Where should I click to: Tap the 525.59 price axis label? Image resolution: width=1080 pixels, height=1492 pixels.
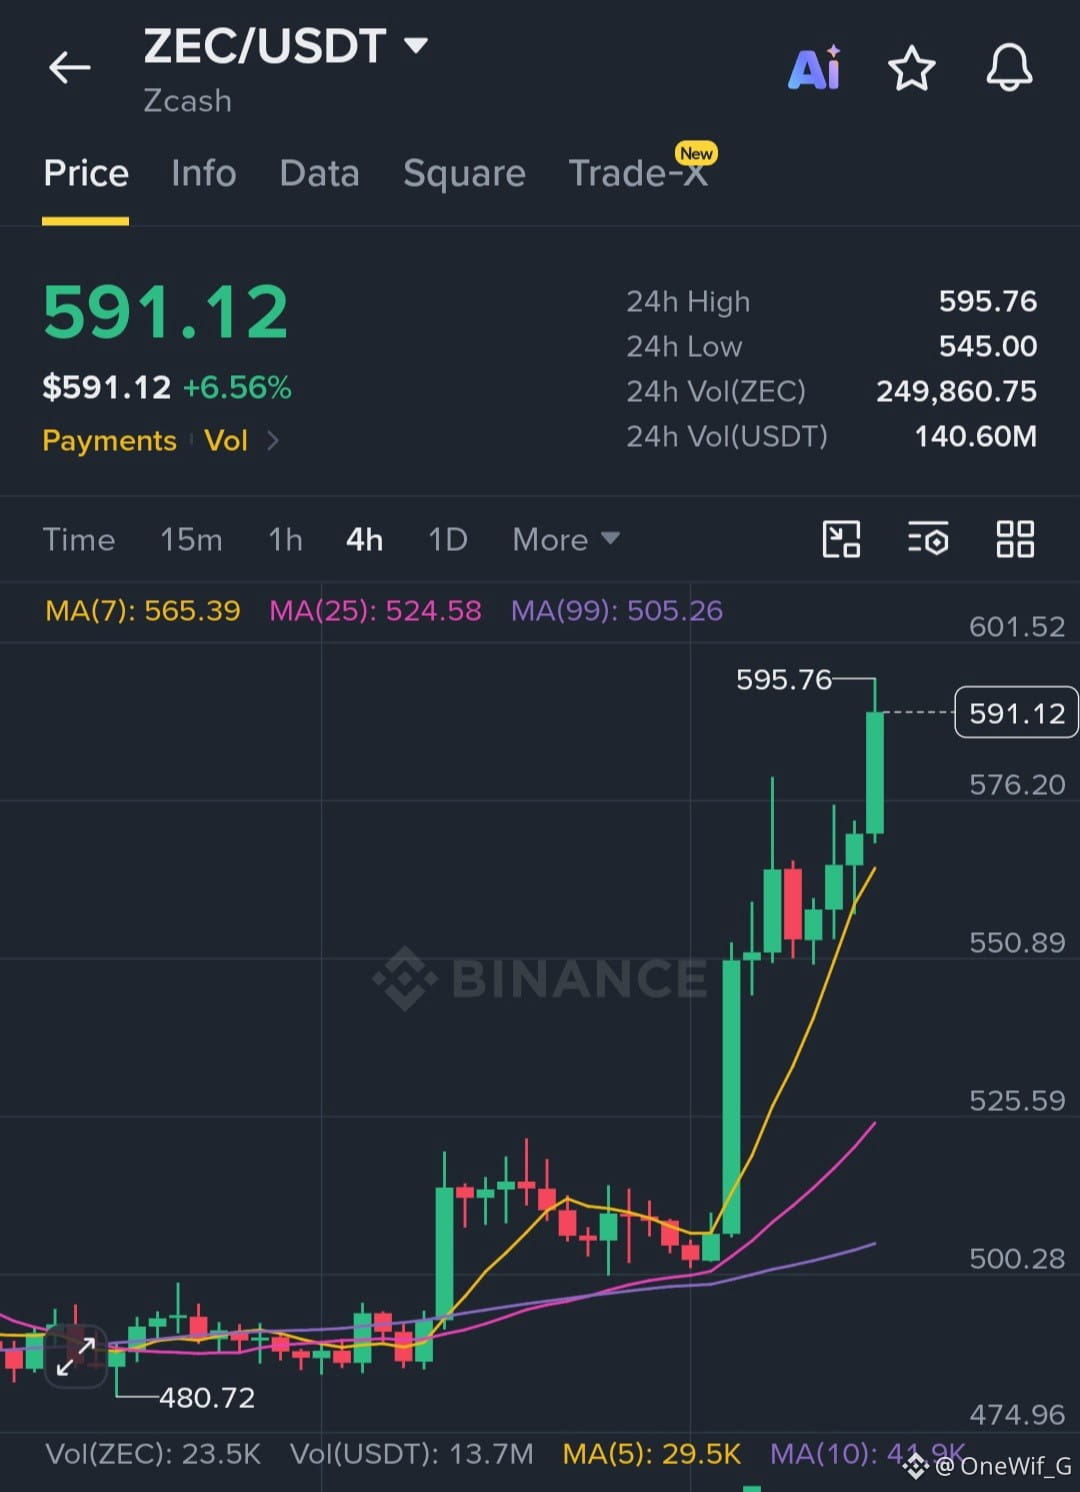(x=1017, y=1101)
